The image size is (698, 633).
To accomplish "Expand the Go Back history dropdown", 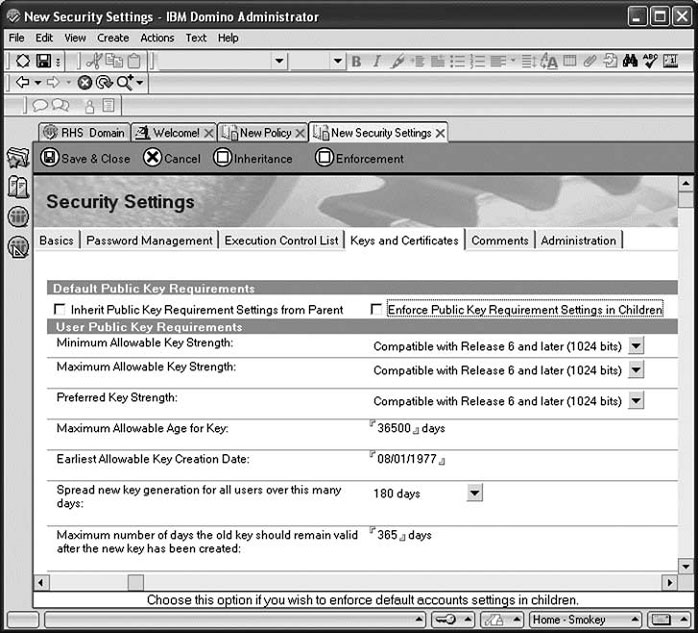I will pyautogui.click(x=38, y=83).
